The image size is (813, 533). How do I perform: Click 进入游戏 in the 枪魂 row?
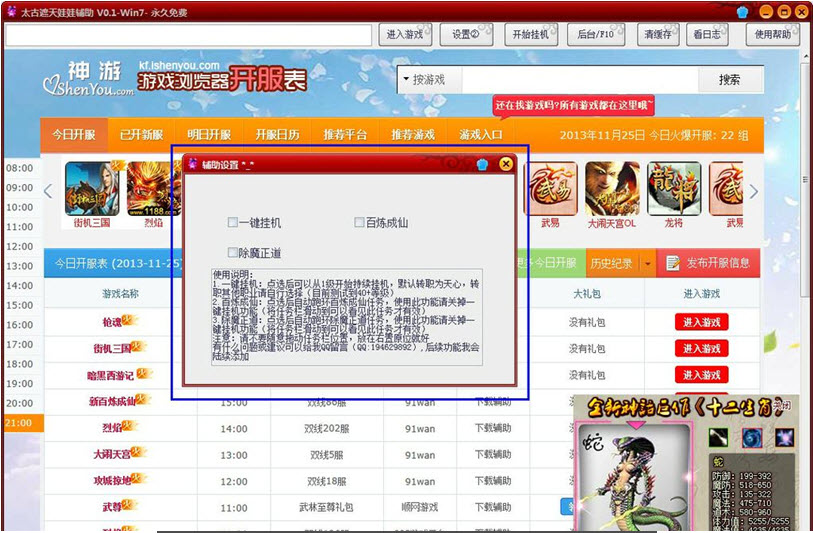pos(702,322)
